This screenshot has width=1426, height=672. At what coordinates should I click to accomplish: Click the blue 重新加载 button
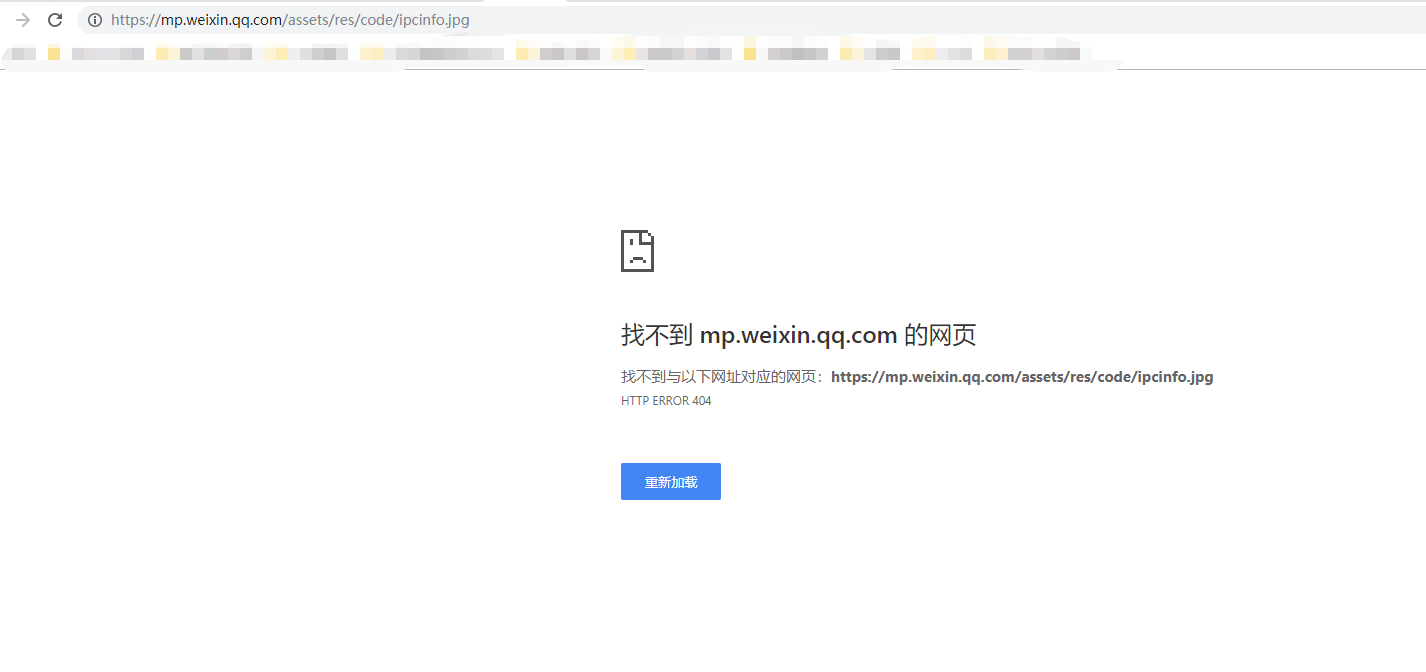[671, 482]
